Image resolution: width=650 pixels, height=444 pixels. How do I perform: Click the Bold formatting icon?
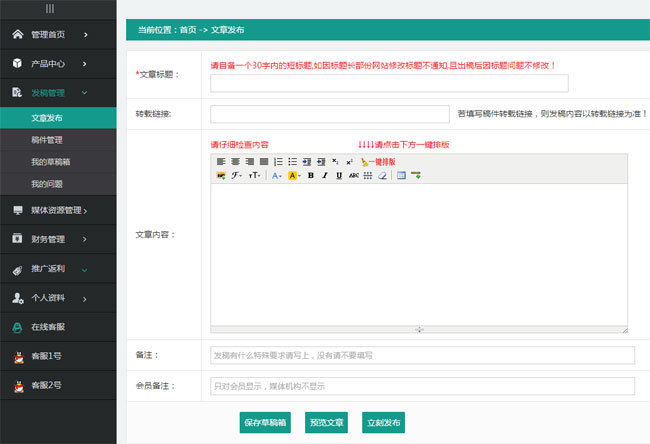coord(311,175)
